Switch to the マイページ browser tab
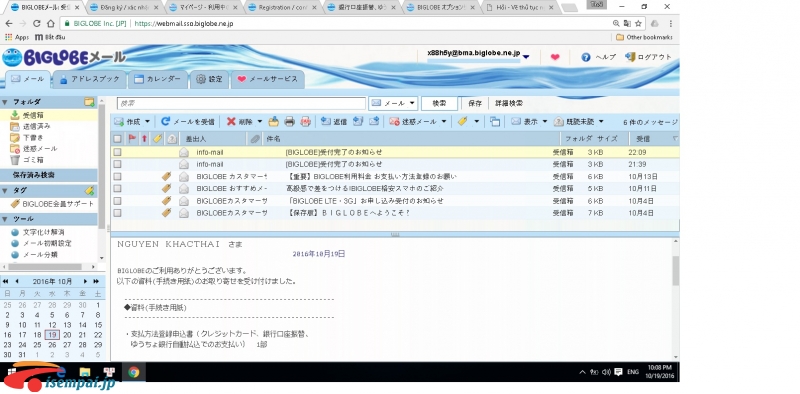Image resolution: width=800 pixels, height=394 pixels. tap(203, 8)
